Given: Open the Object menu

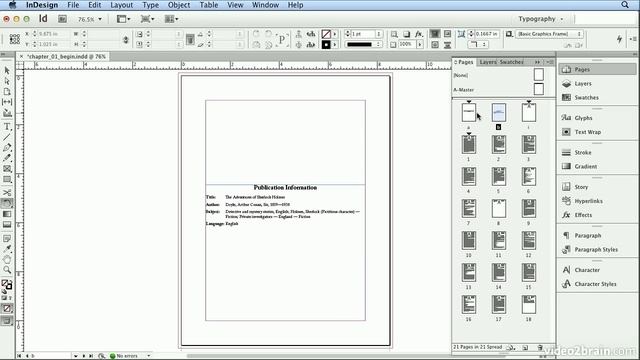Looking at the screenshot, I should pyautogui.click(x=179, y=5).
